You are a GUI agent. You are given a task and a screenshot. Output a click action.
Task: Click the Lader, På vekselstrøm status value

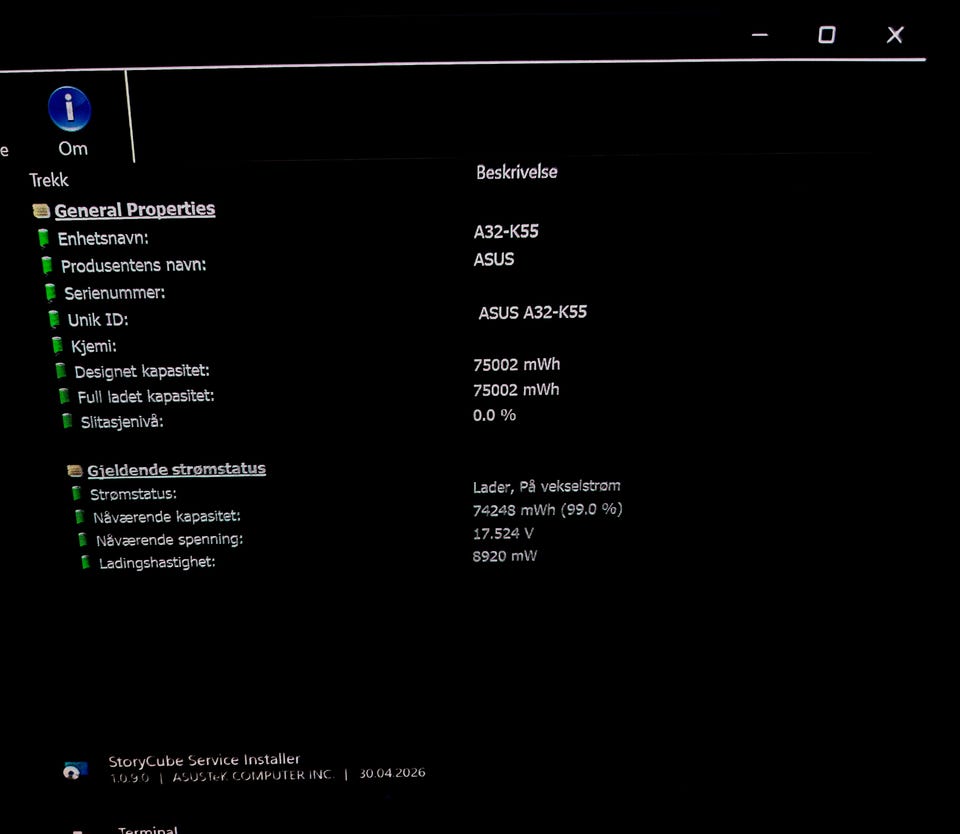click(546, 486)
